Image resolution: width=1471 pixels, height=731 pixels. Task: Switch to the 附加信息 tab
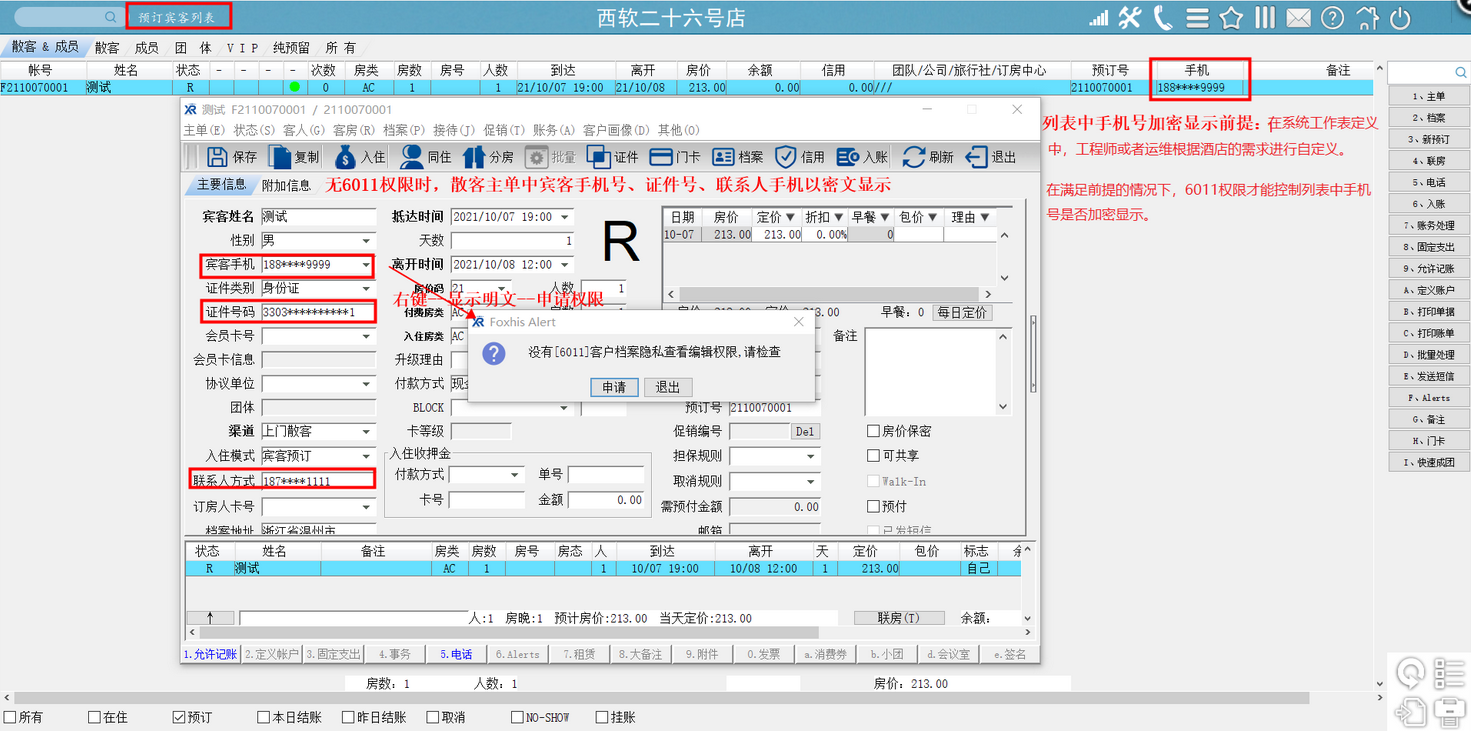coord(286,185)
